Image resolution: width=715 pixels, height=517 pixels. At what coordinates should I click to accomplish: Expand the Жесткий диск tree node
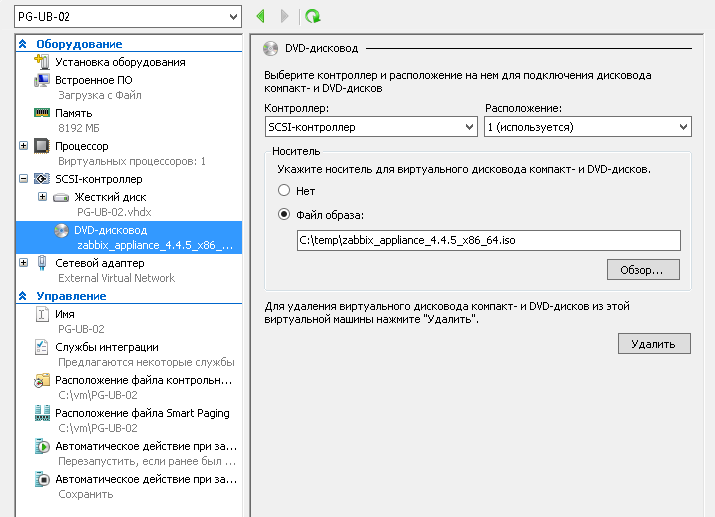[x=42, y=197]
